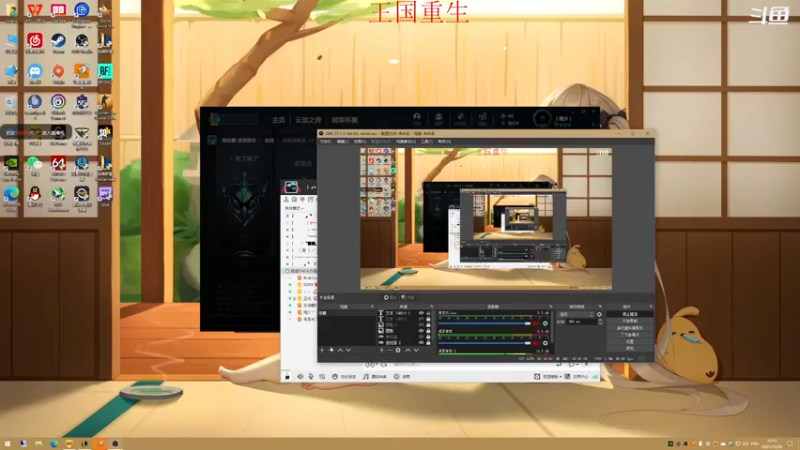This screenshot has height=450, width=800.
Task: Open source properties gear in sources toolbar
Action: point(398,350)
